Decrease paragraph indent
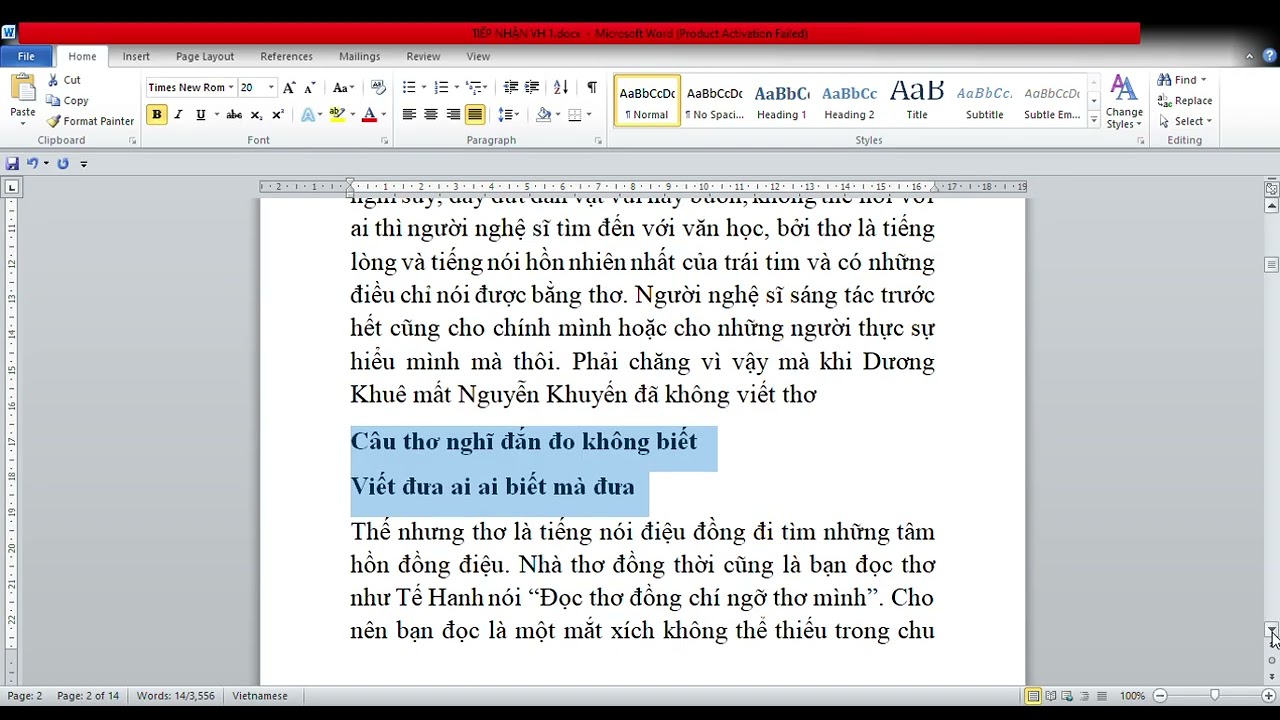Screen dimensions: 1280x720 (511, 87)
